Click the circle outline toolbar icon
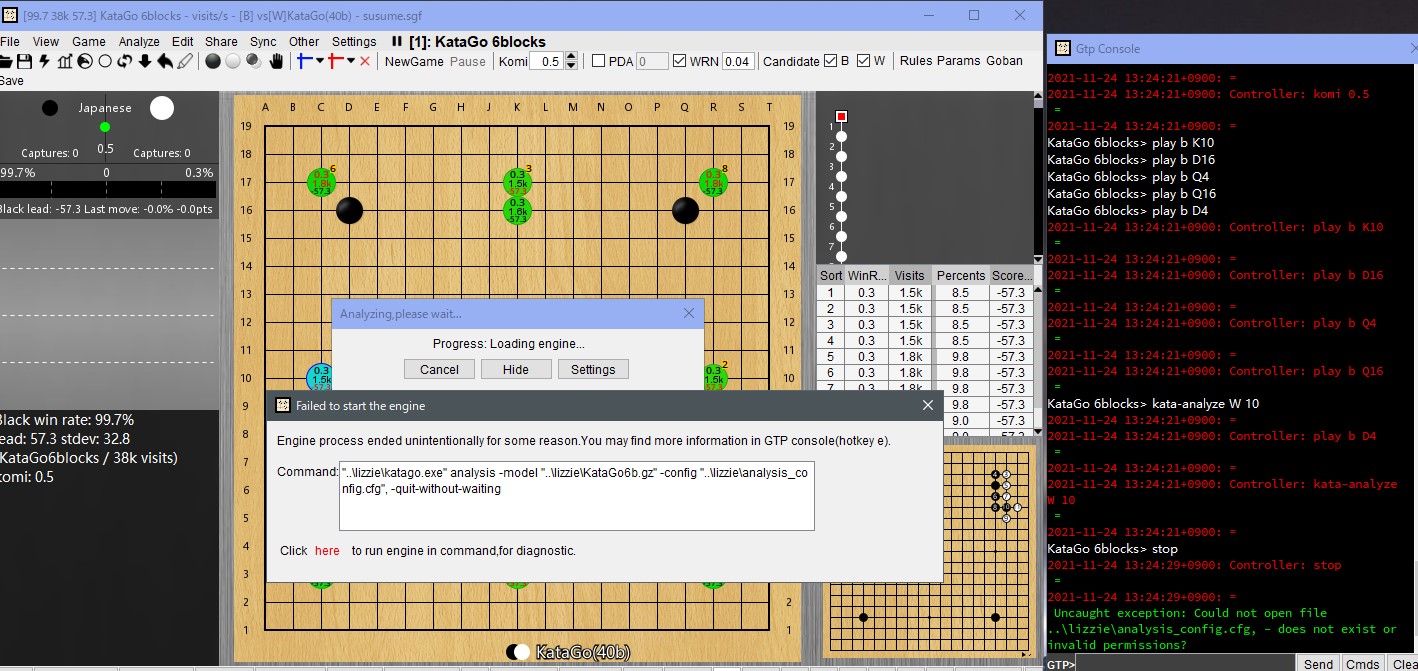 [x=105, y=62]
